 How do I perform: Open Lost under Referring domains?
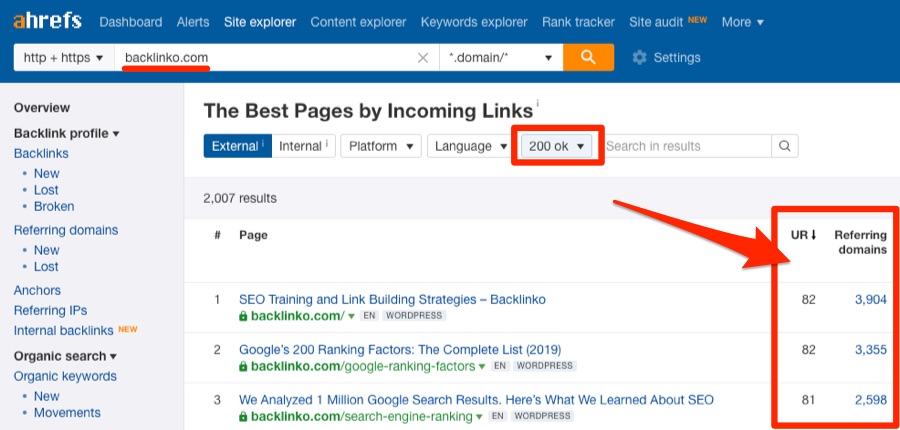[x=46, y=266]
